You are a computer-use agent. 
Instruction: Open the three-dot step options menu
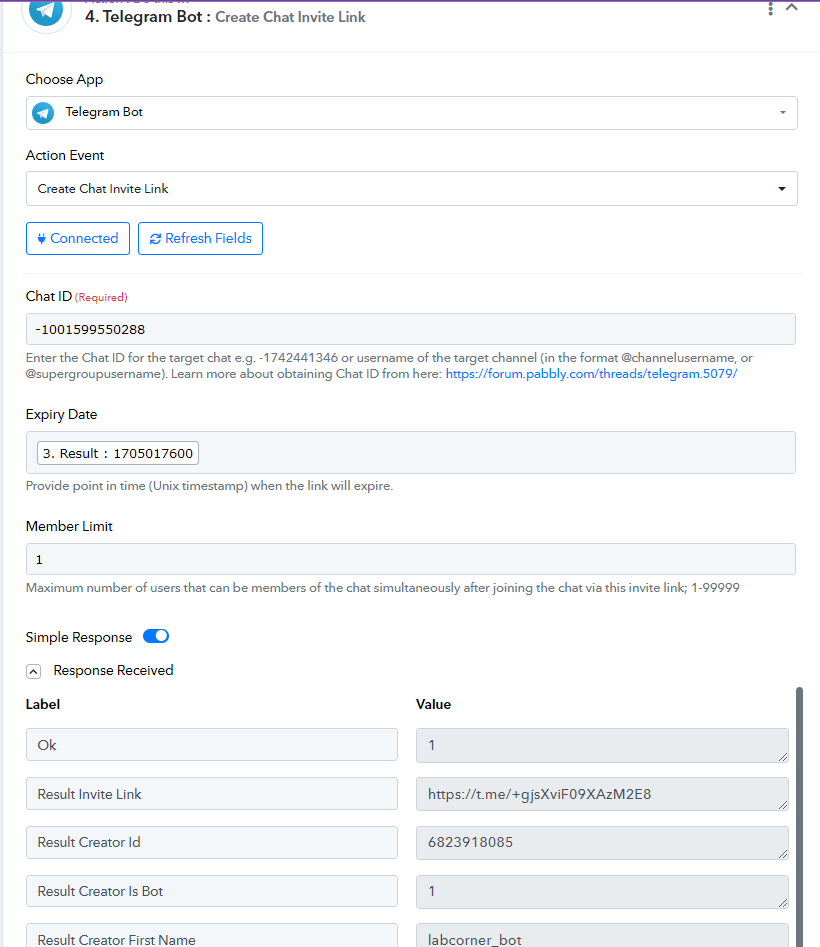pos(770,8)
